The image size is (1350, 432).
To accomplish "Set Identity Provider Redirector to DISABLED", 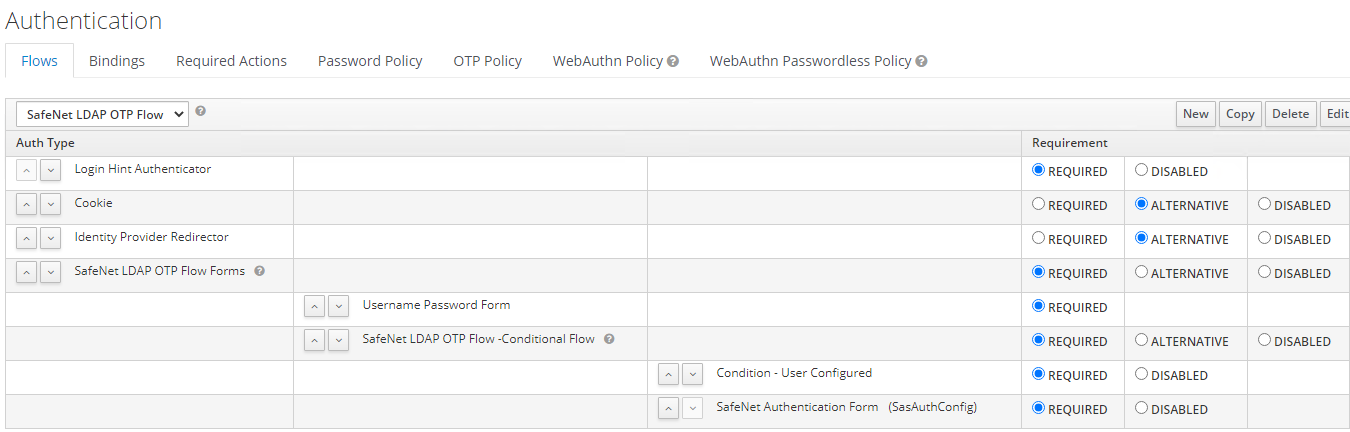I will (1265, 238).
